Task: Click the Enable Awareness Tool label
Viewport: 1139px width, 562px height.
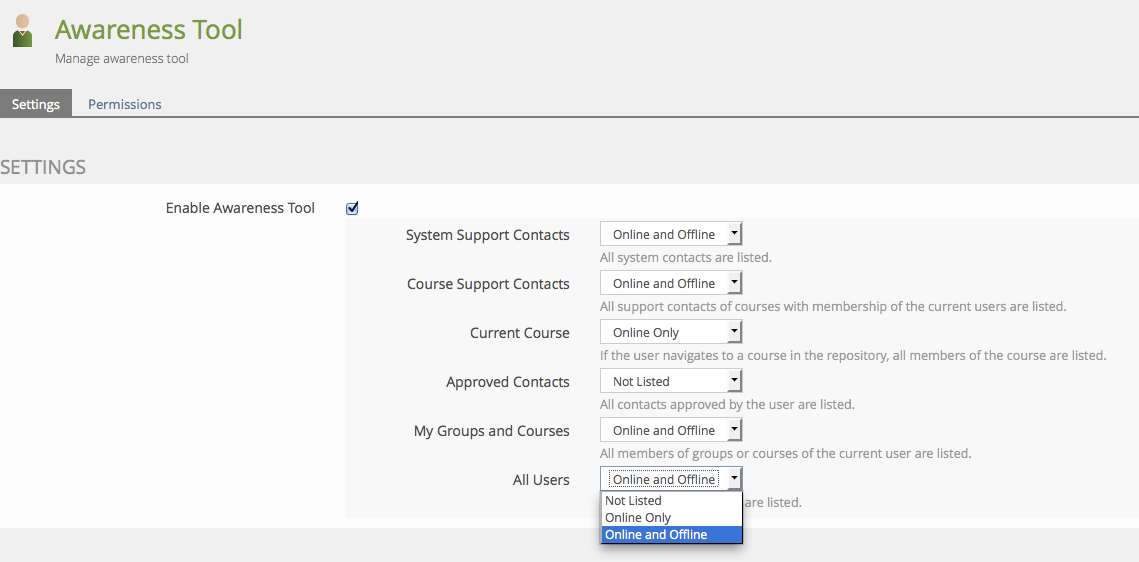Action: click(240, 208)
